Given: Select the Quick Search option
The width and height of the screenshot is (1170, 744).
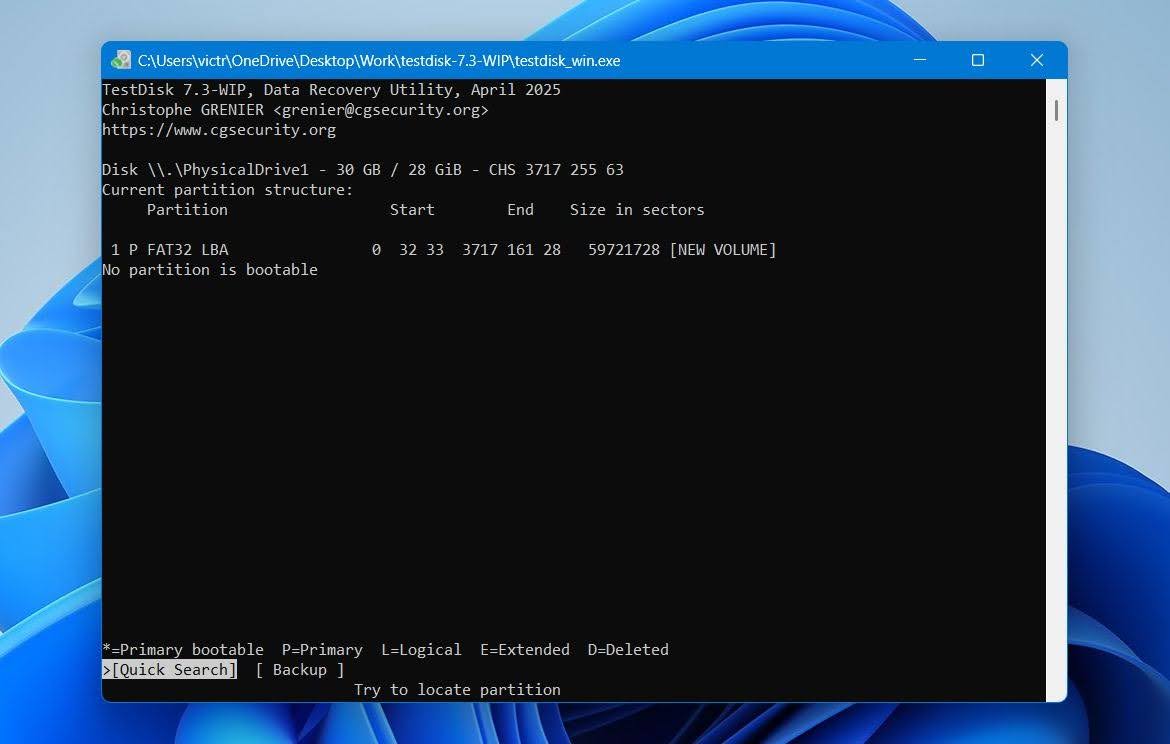Looking at the screenshot, I should 169,669.
